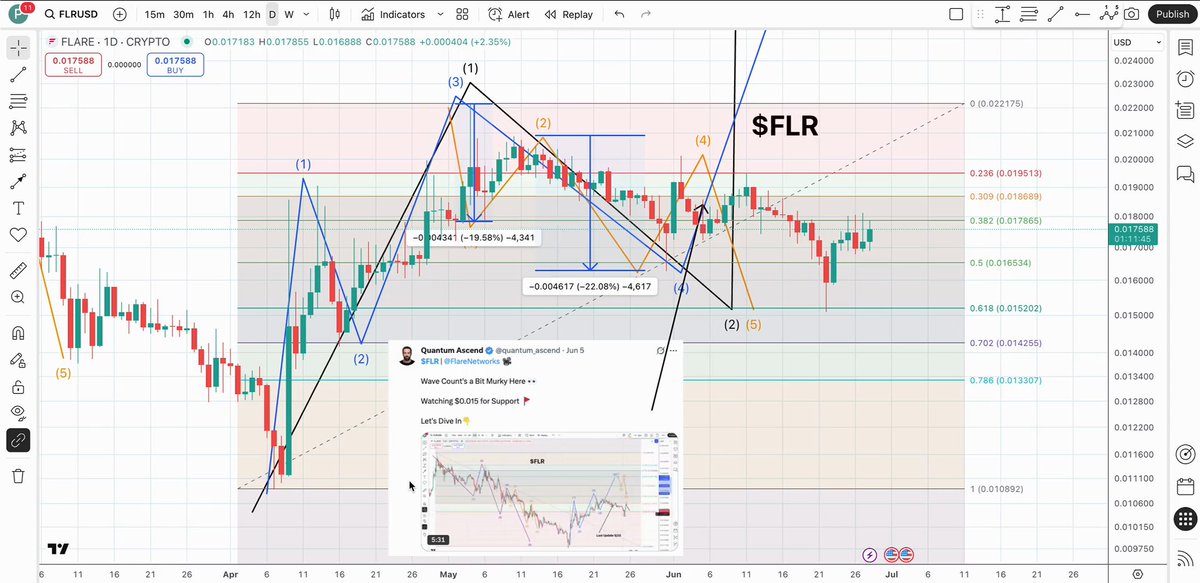Click the BUY 0.017588 button
The width and height of the screenshot is (1200, 583).
pos(173,66)
